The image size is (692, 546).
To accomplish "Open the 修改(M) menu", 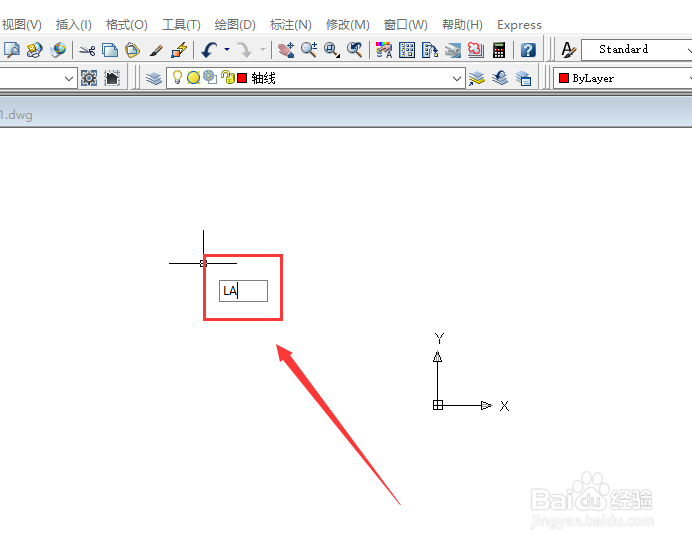I will (347, 25).
